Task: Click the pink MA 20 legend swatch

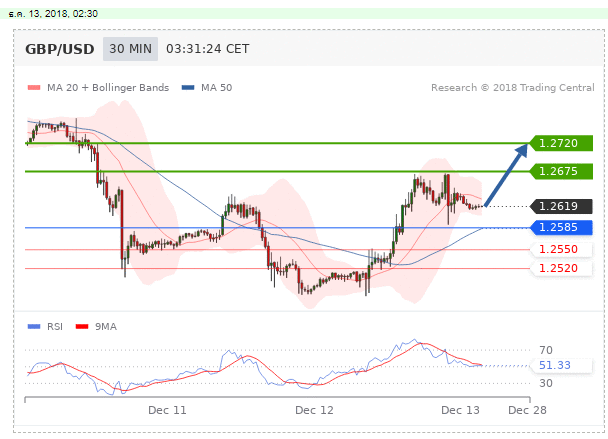Action: point(34,88)
